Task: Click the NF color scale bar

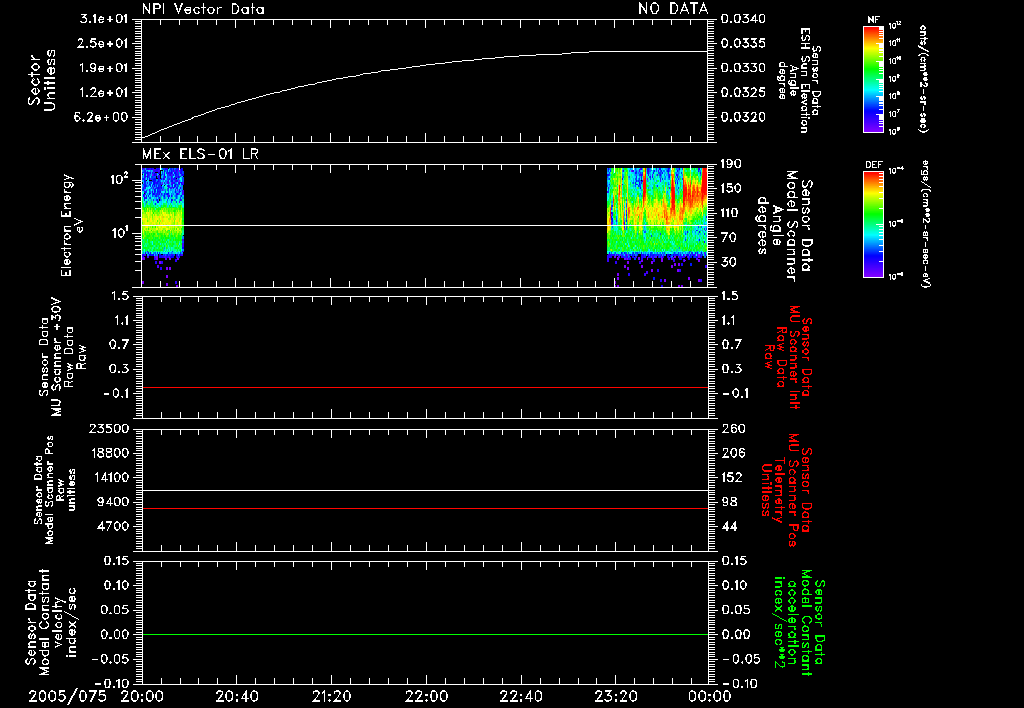Action: pos(873,78)
